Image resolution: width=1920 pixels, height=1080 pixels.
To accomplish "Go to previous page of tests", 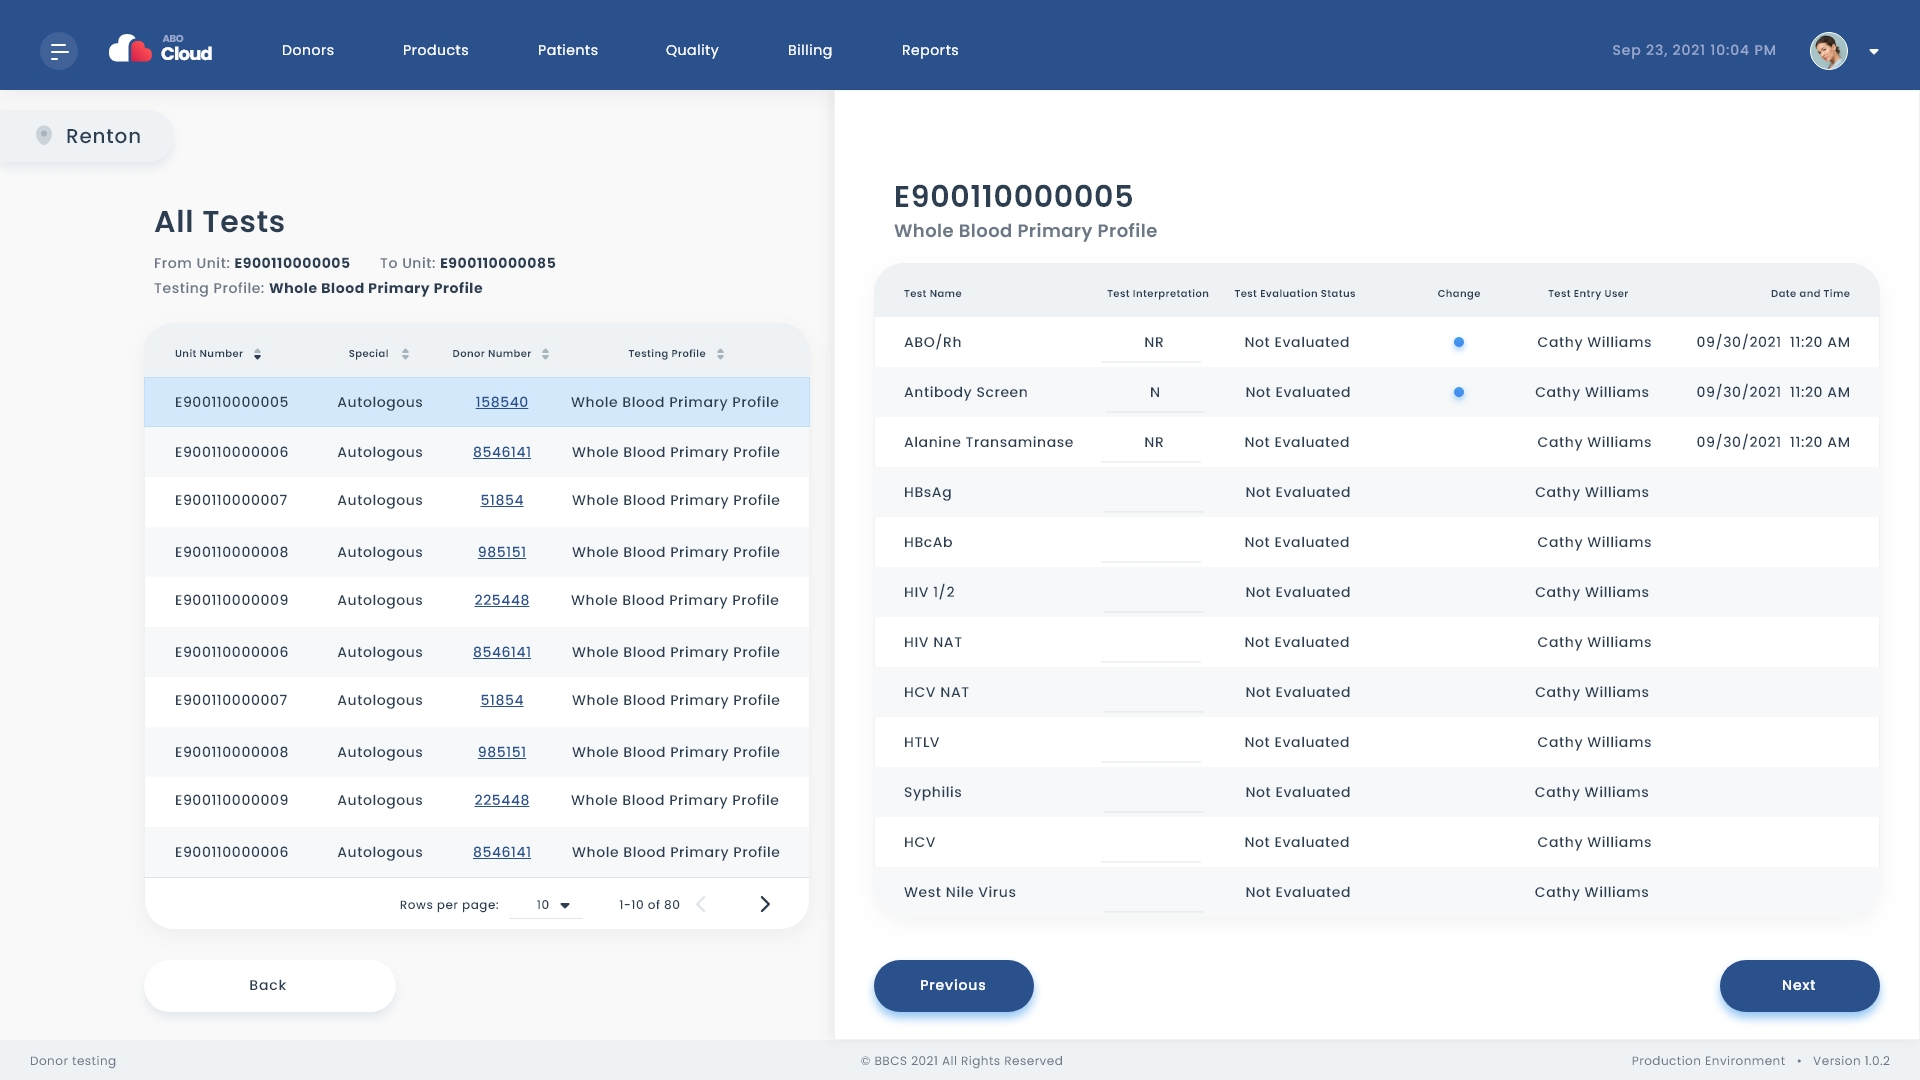I will 701,904.
